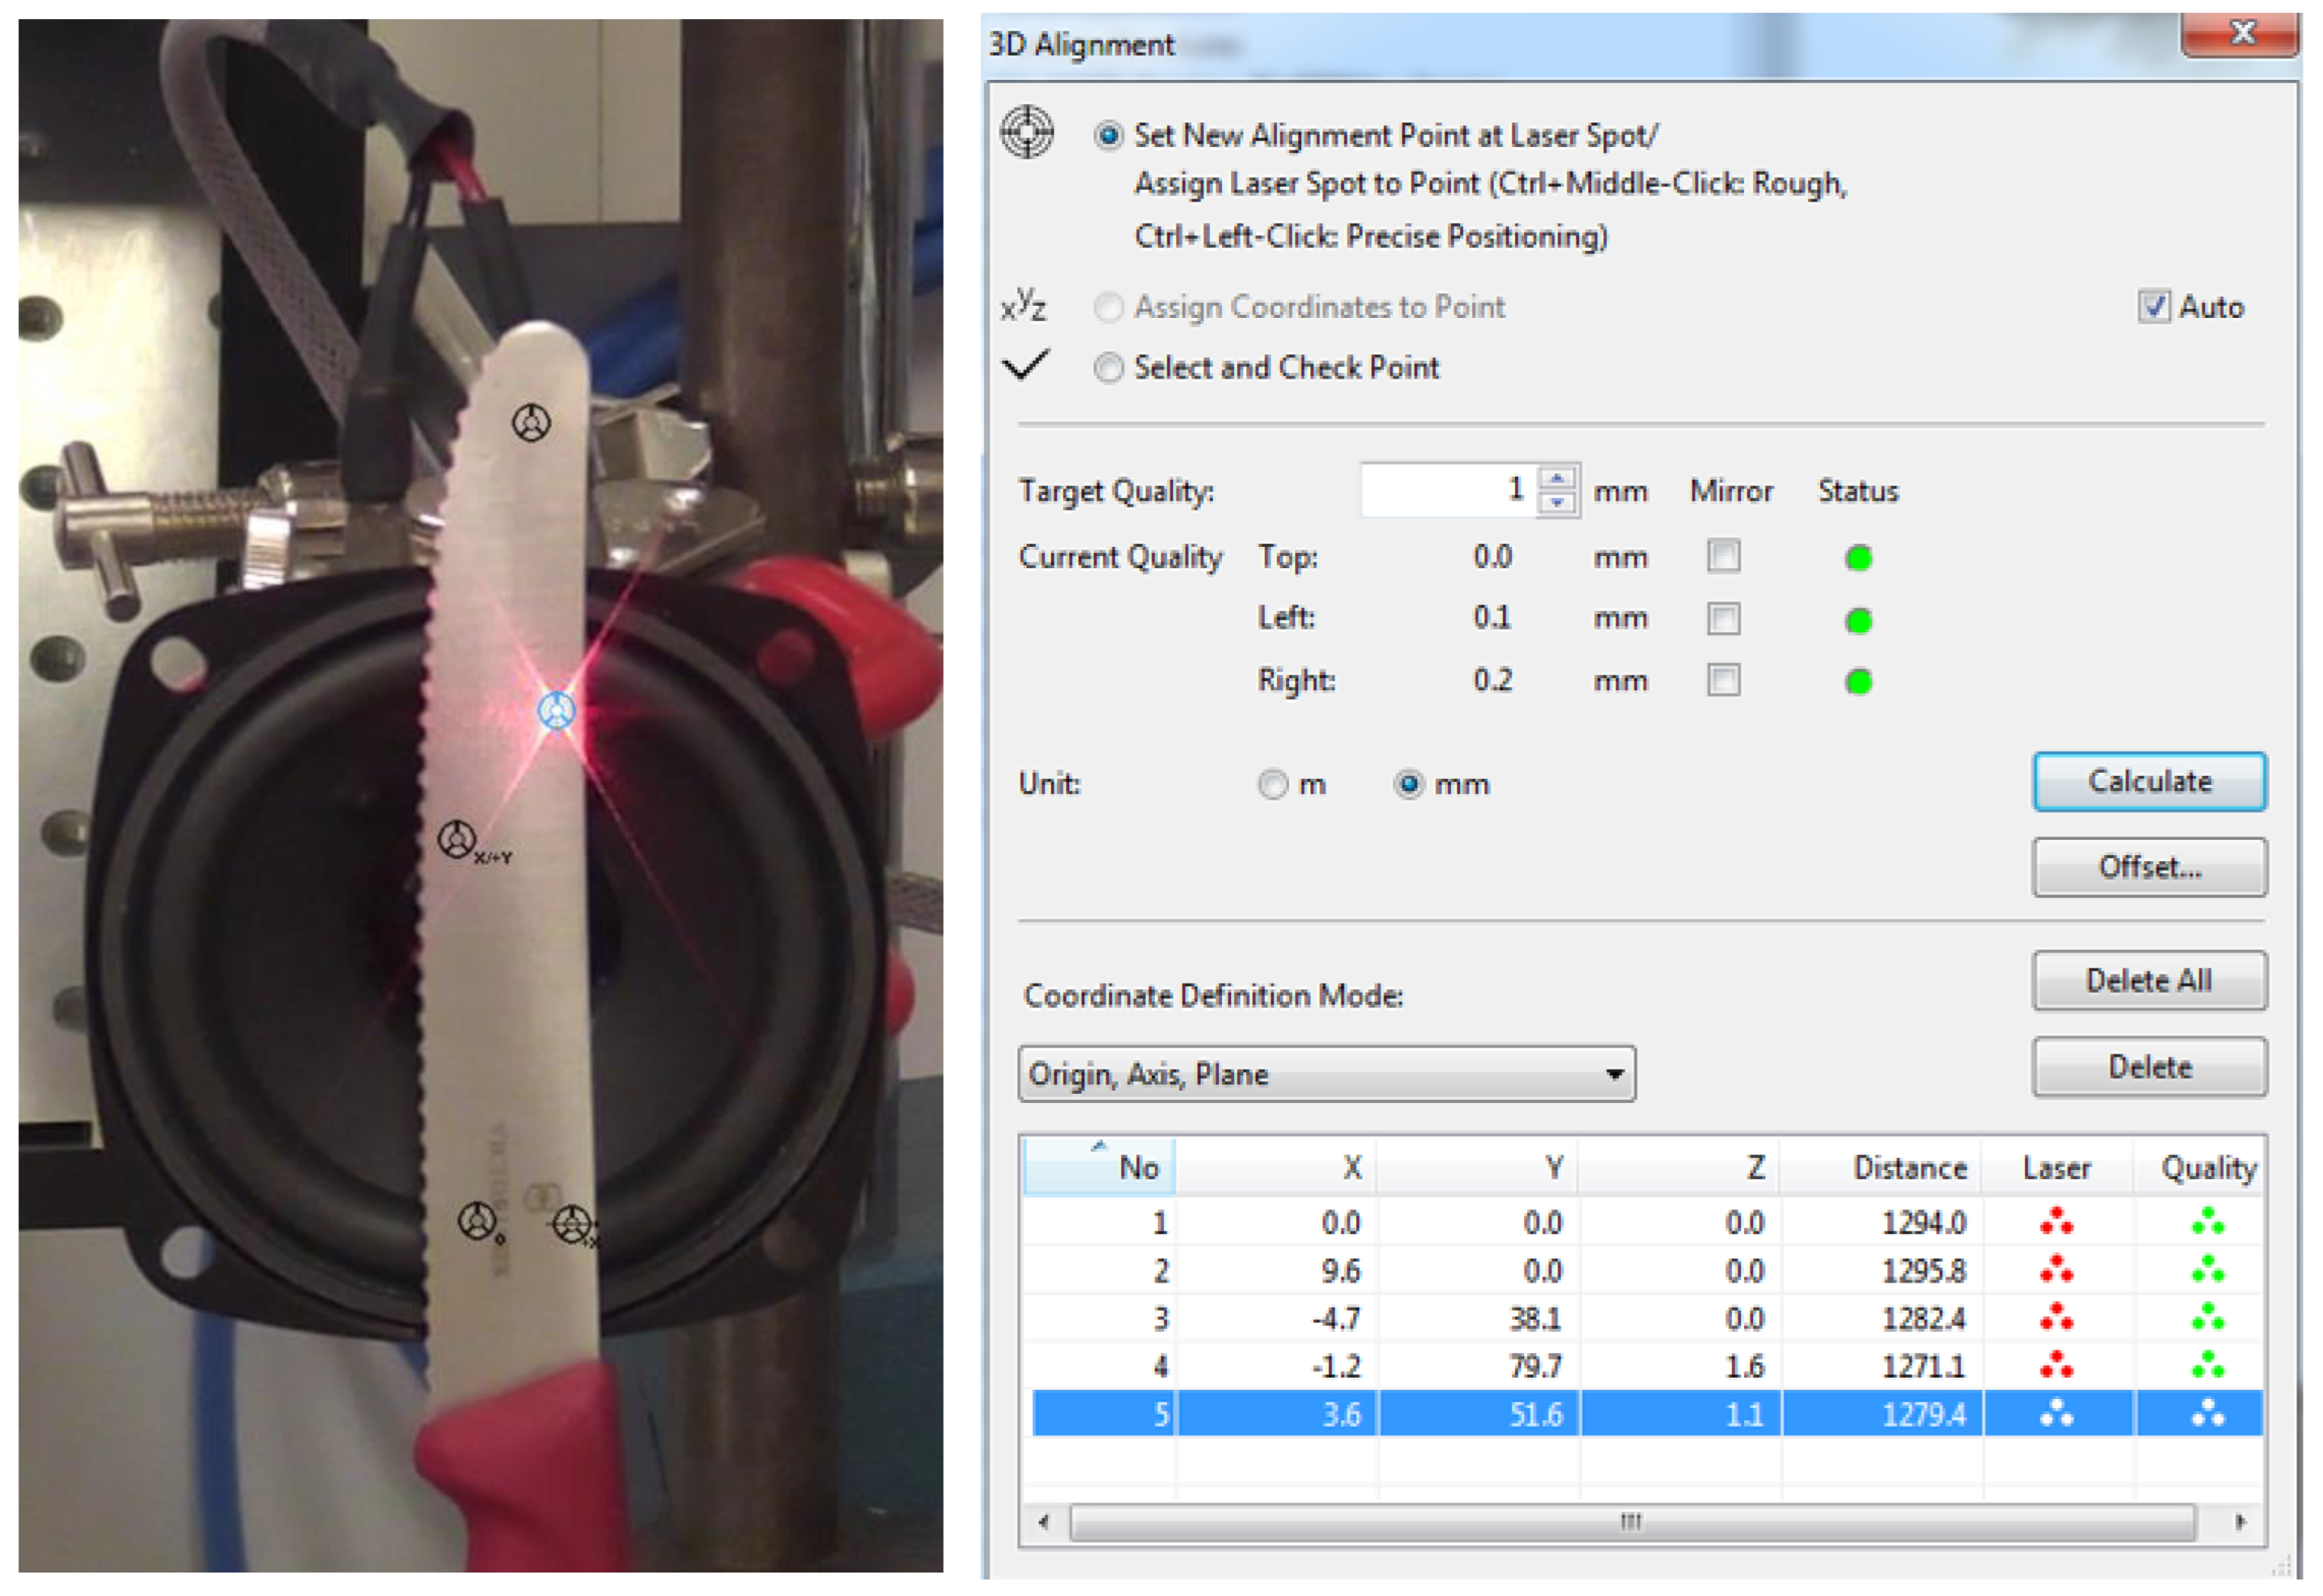Screen dimensions: 2323x1596
Task: Click the X-axis alignment point marker
Action: [x=573, y=1224]
